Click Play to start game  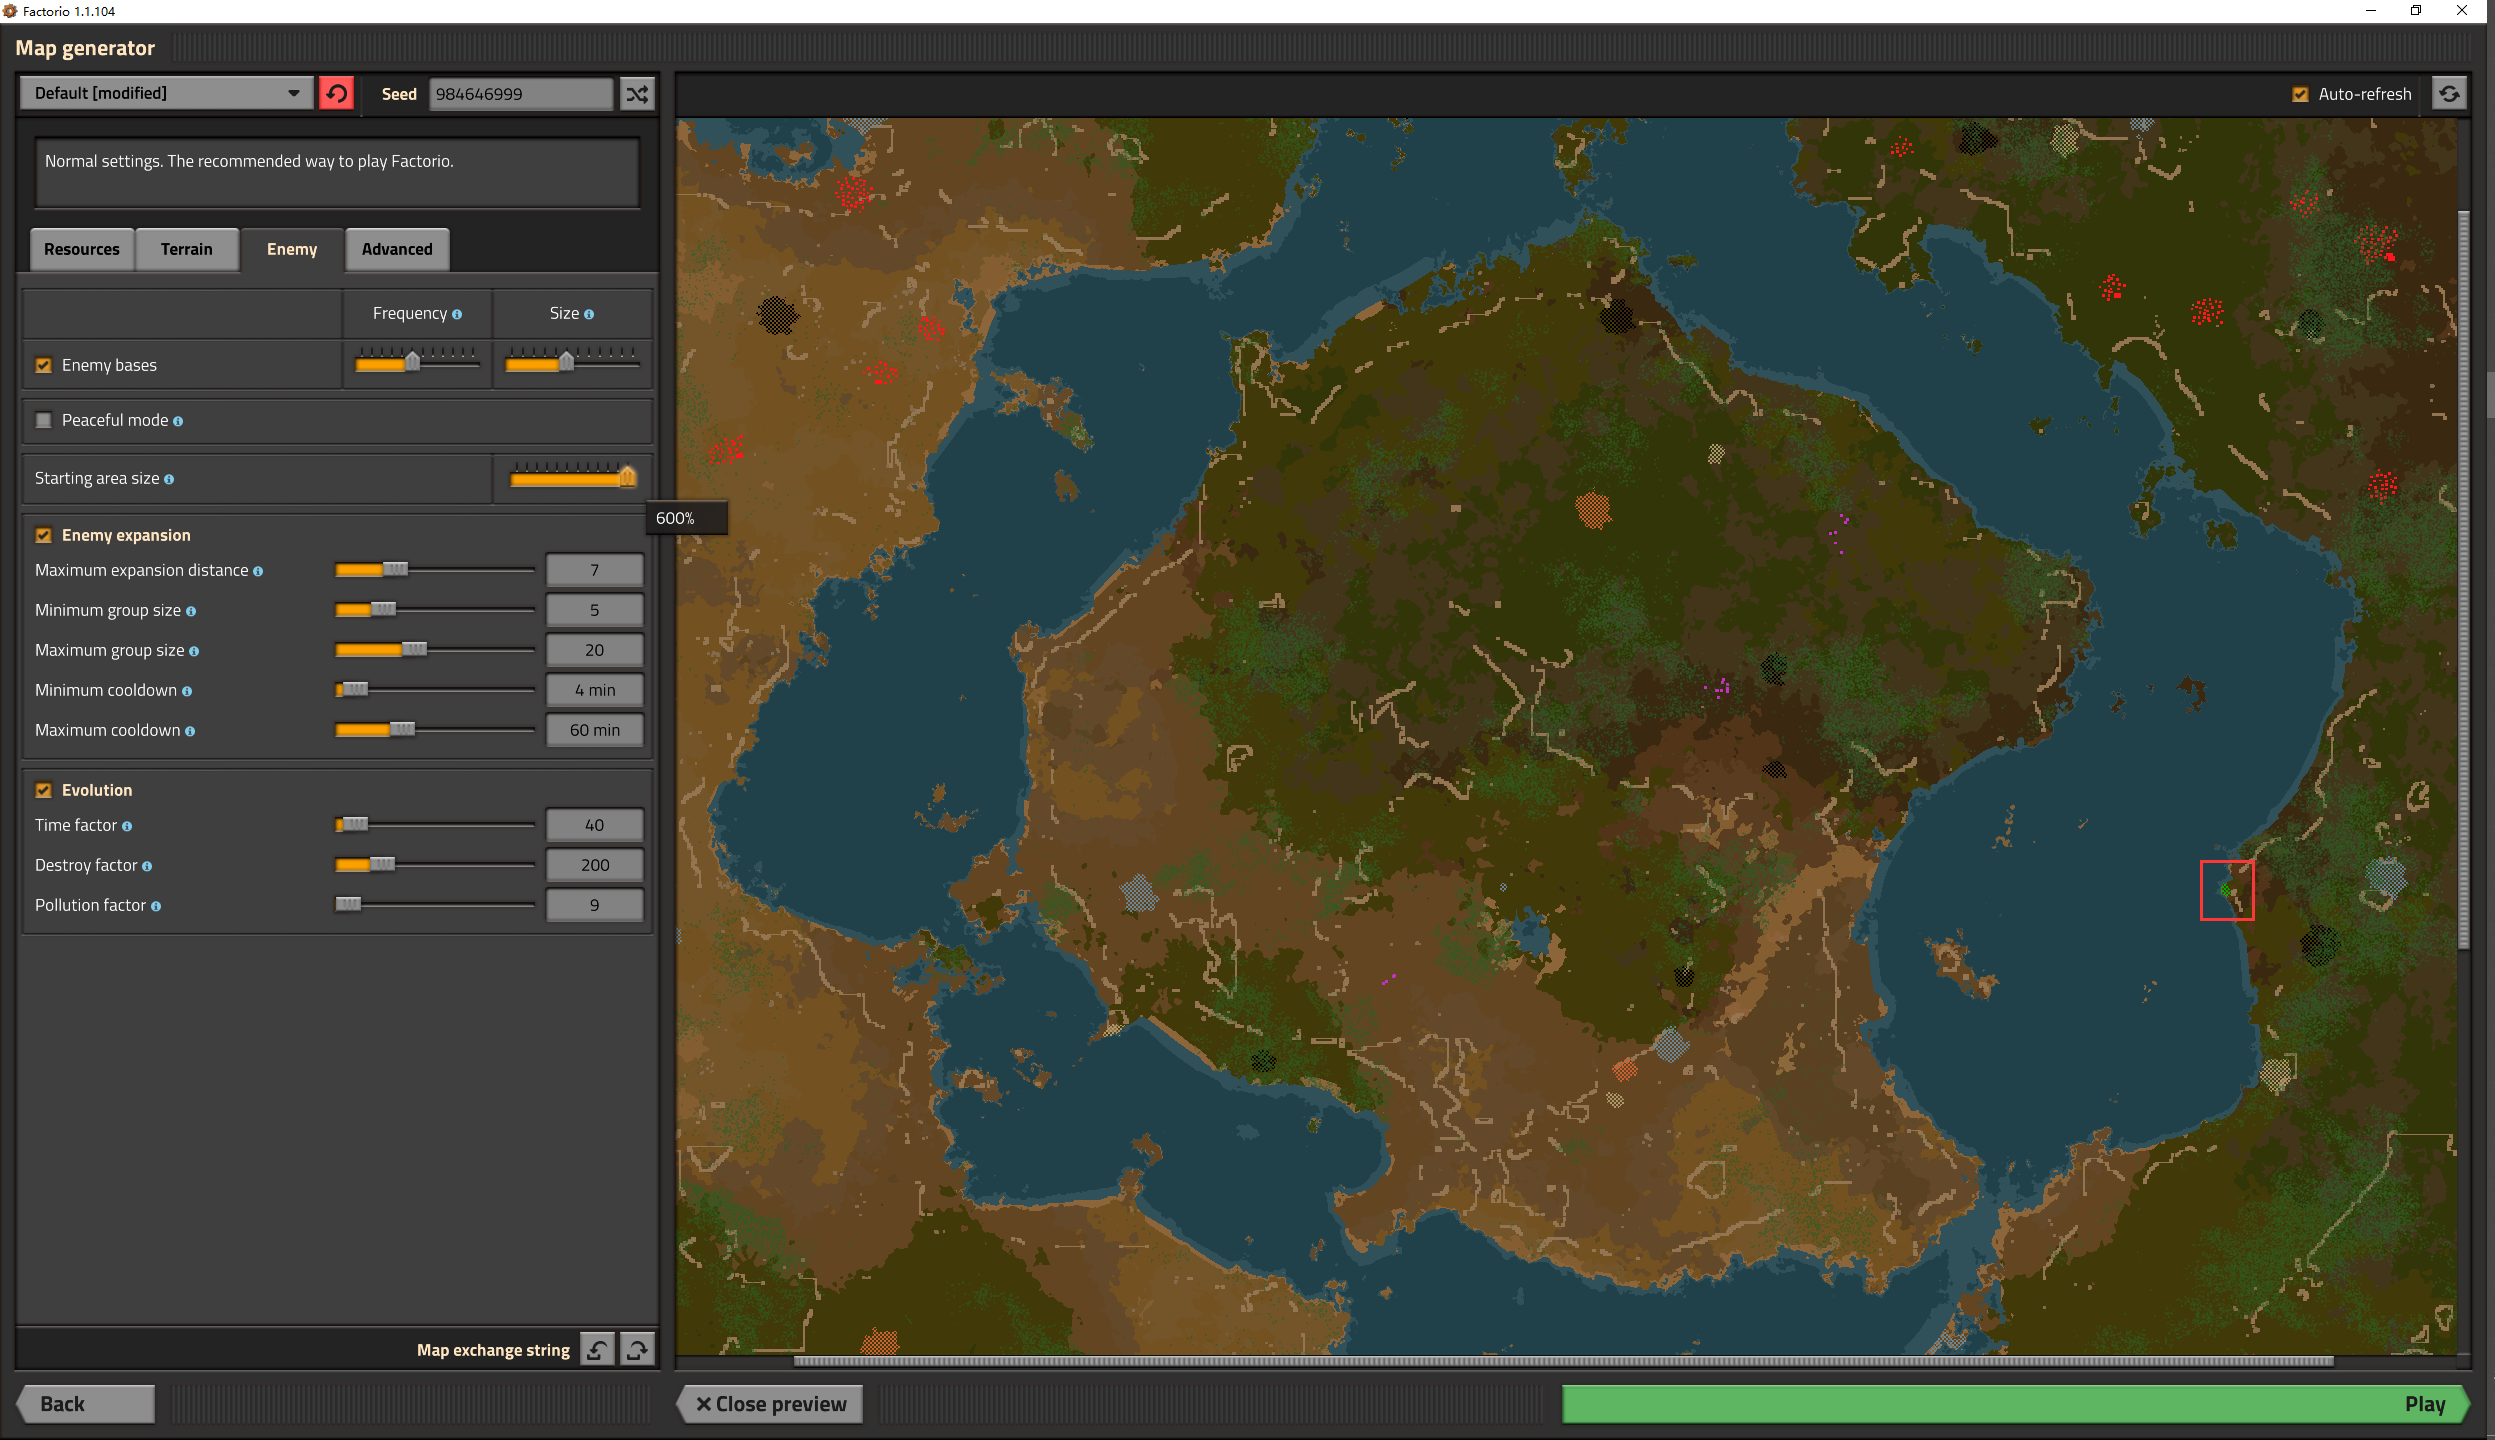click(x=2015, y=1404)
